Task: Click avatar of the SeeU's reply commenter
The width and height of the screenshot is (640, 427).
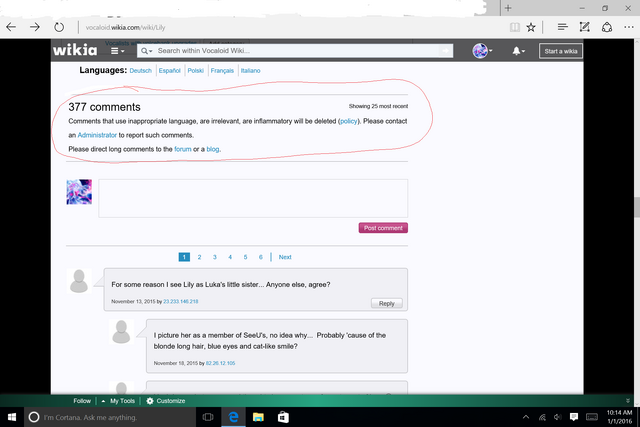Action: 121,332
